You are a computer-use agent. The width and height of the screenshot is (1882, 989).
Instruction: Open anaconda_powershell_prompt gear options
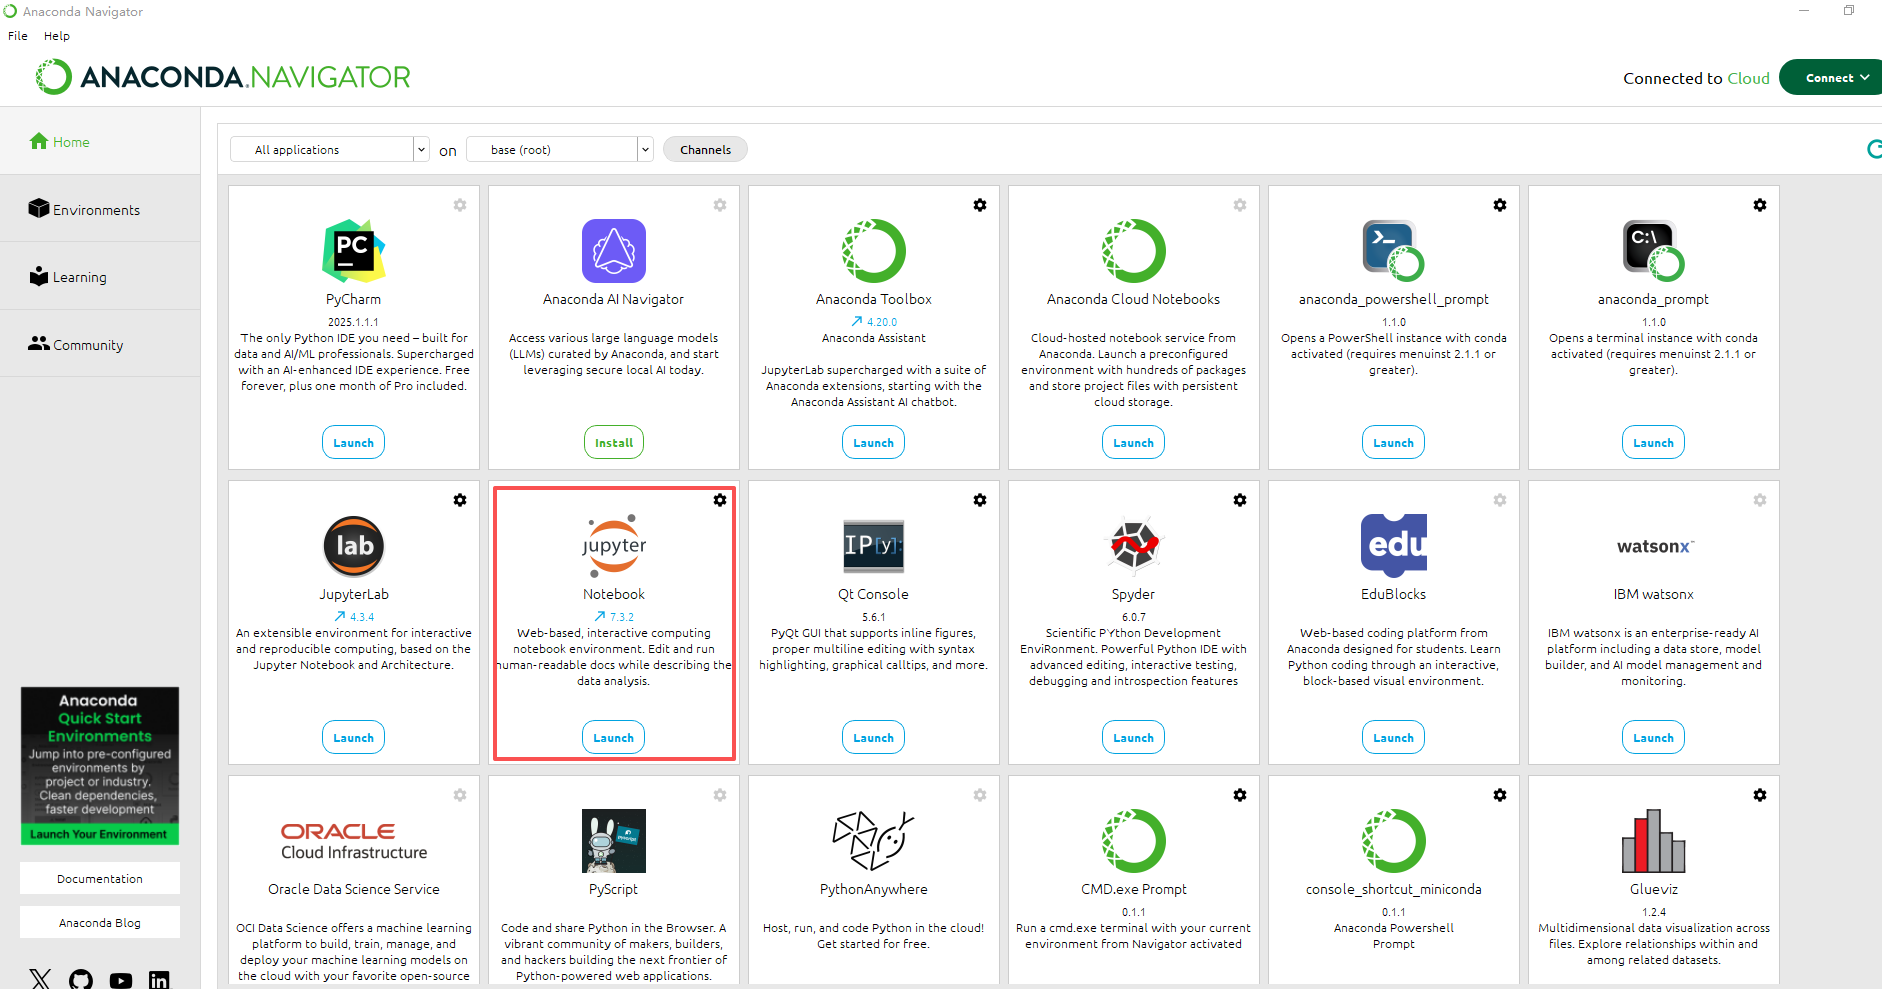1500,205
